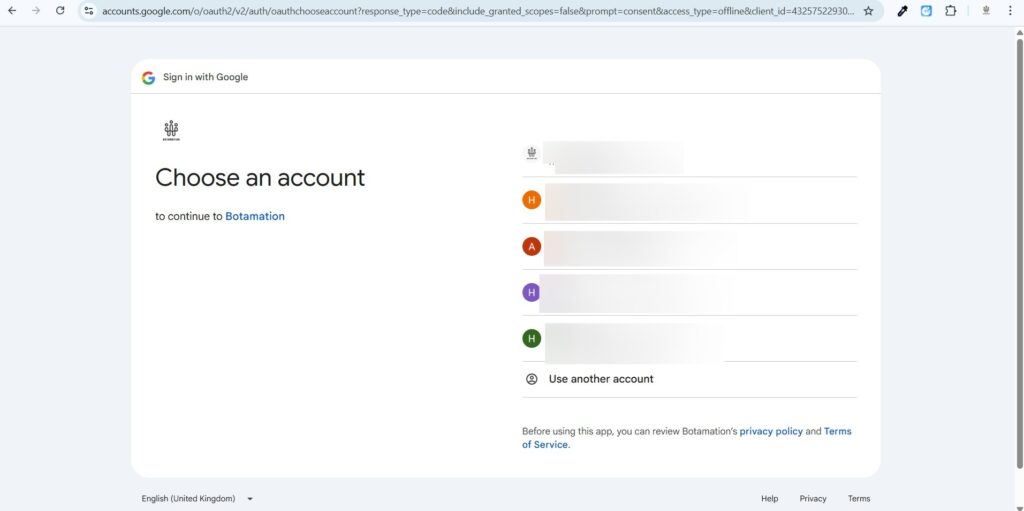The height and width of the screenshot is (511, 1024).
Task: Bookmark this page with the star icon
Action: tap(868, 11)
